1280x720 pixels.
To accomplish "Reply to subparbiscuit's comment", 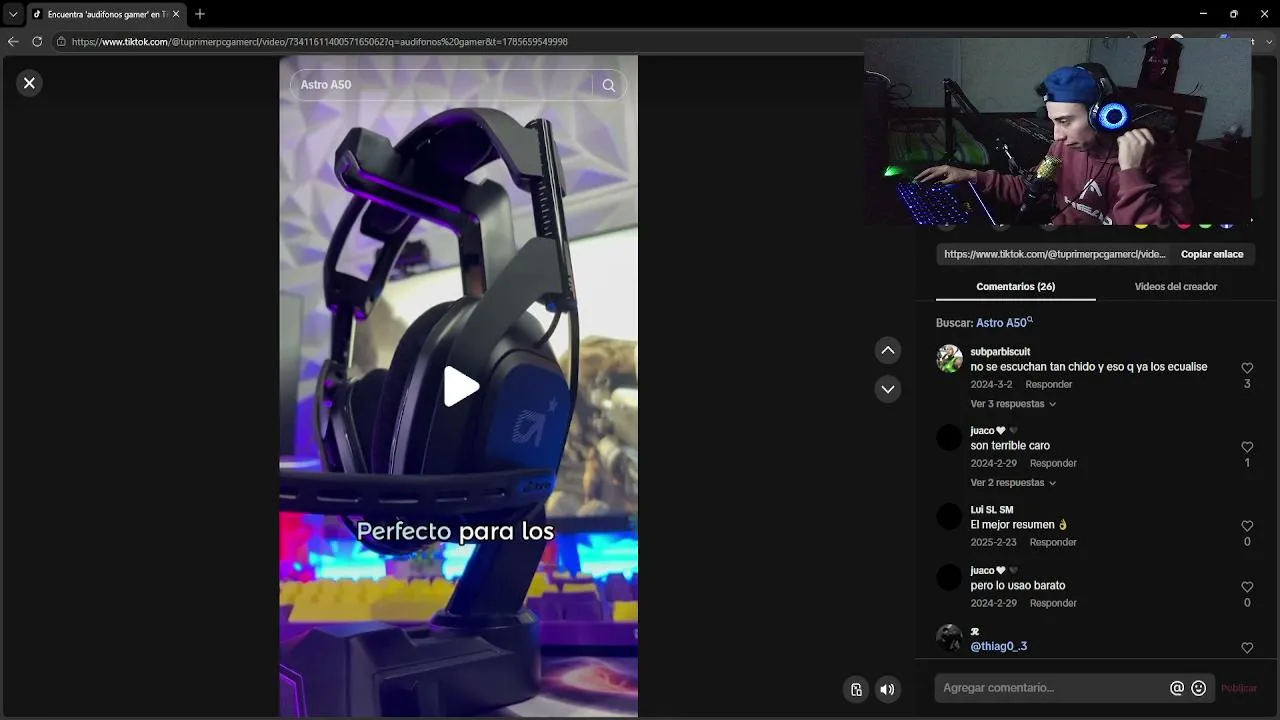I will (x=1049, y=385).
